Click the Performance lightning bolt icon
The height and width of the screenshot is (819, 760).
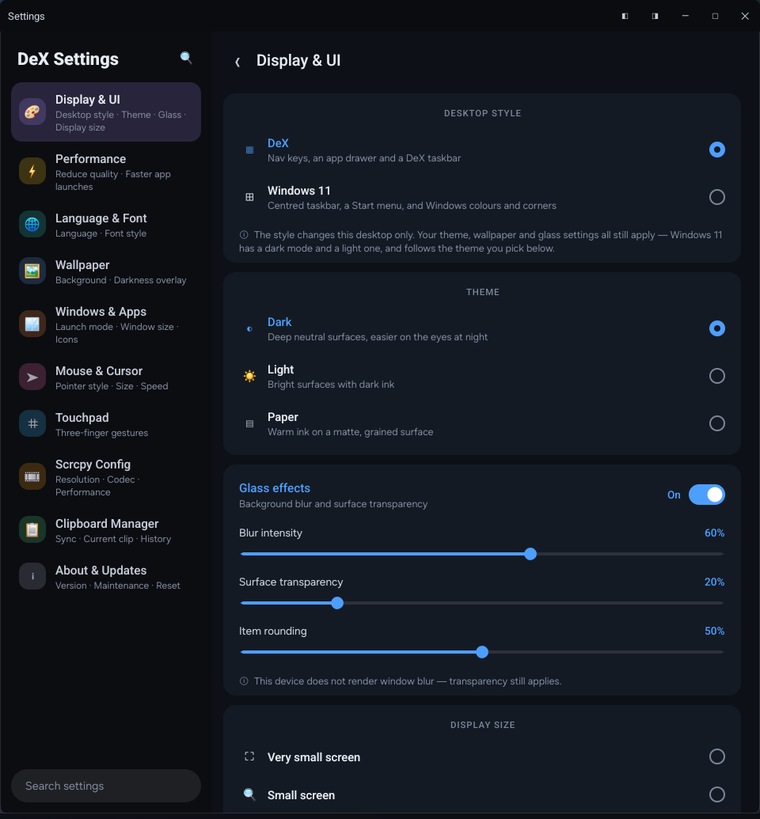(x=32, y=171)
